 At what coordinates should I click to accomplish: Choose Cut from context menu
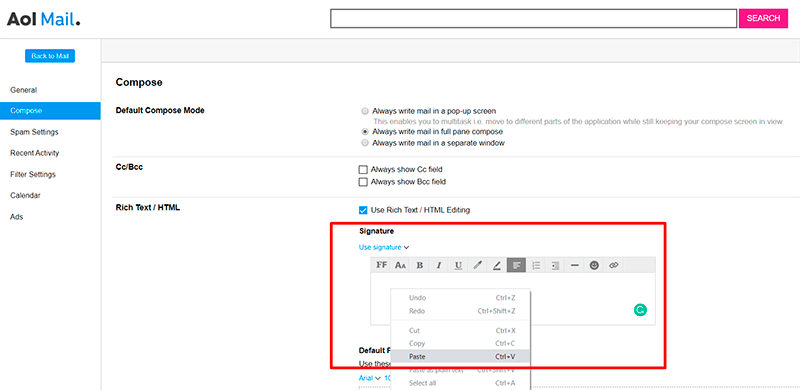461,330
